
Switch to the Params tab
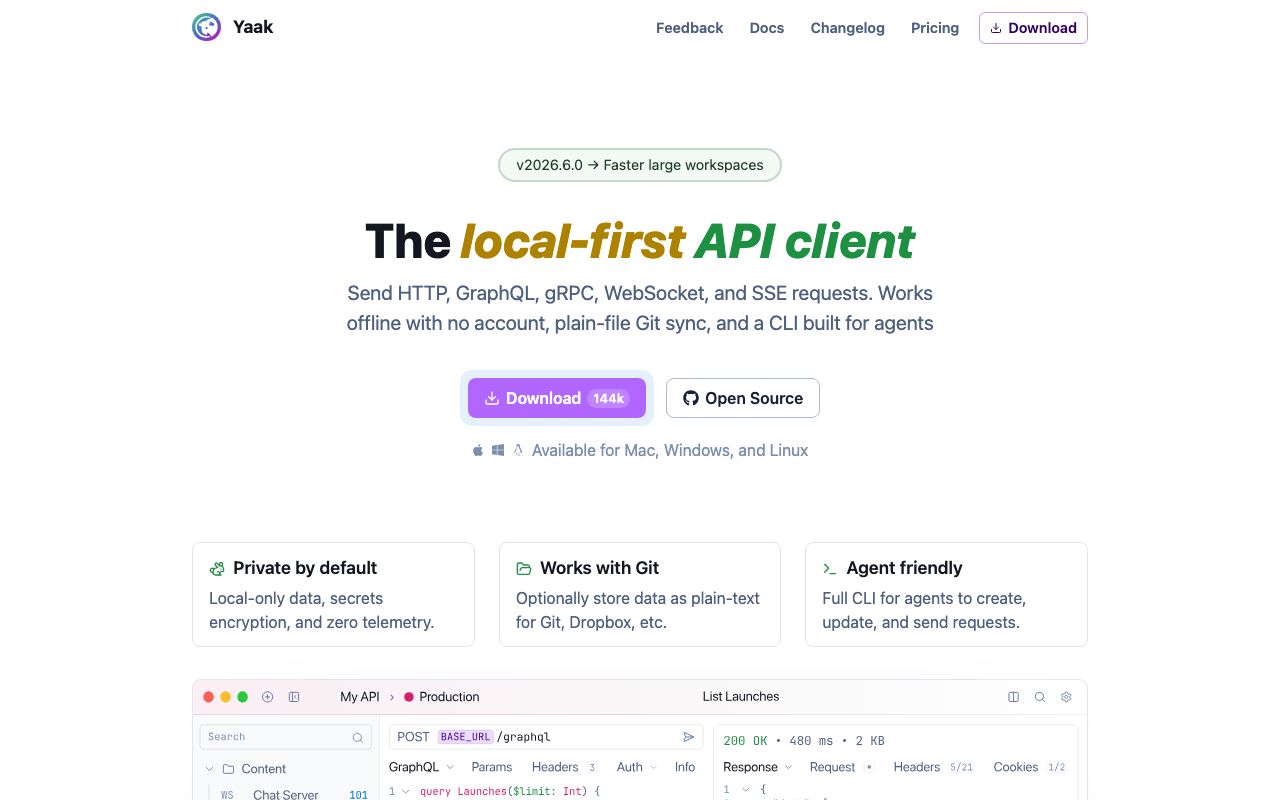pos(492,767)
